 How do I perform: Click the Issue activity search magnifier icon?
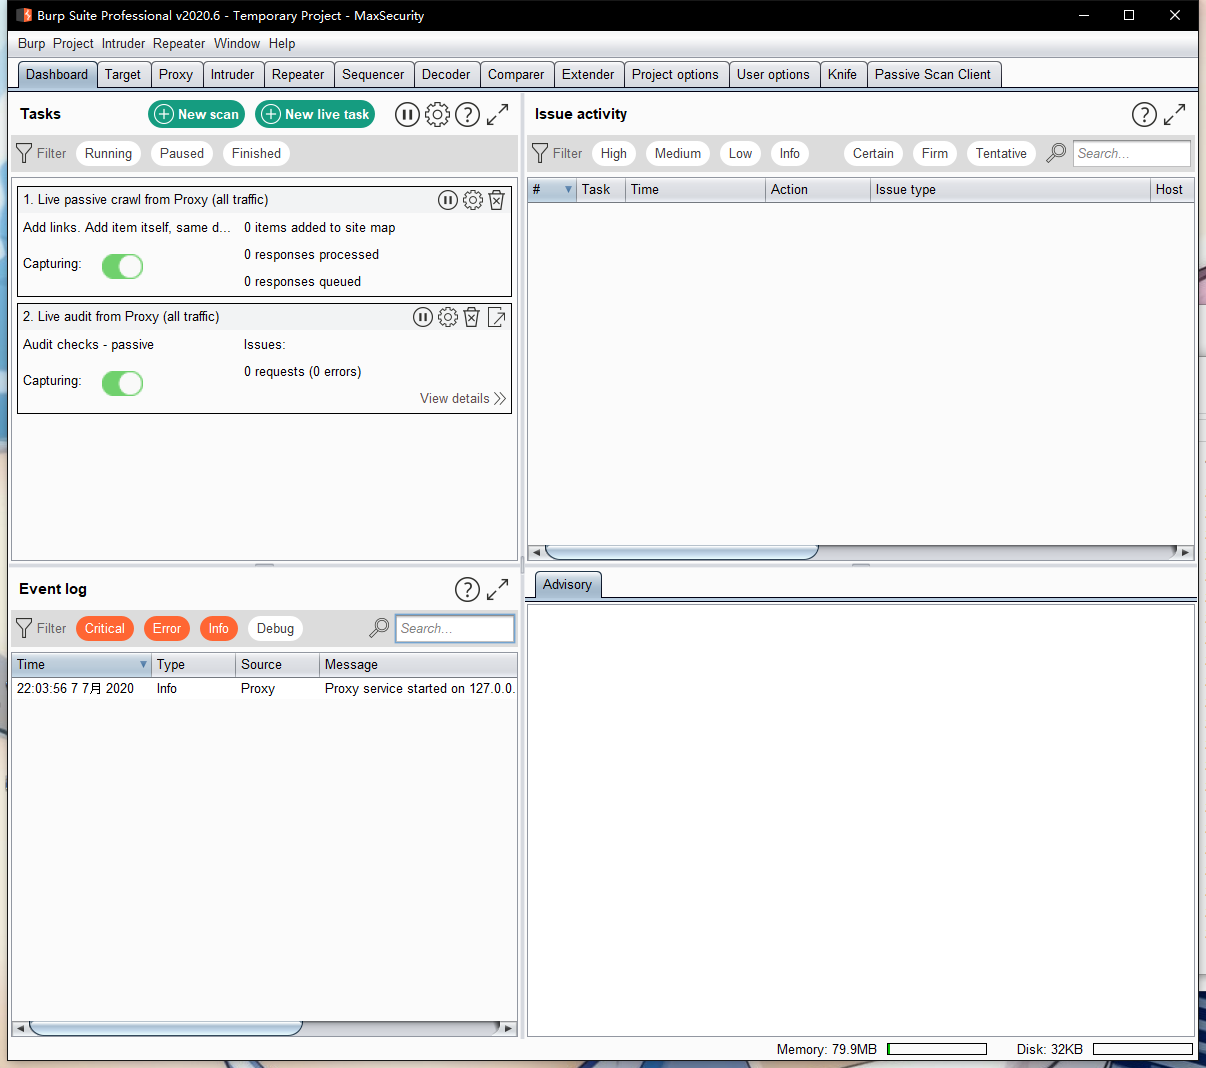[x=1056, y=153]
